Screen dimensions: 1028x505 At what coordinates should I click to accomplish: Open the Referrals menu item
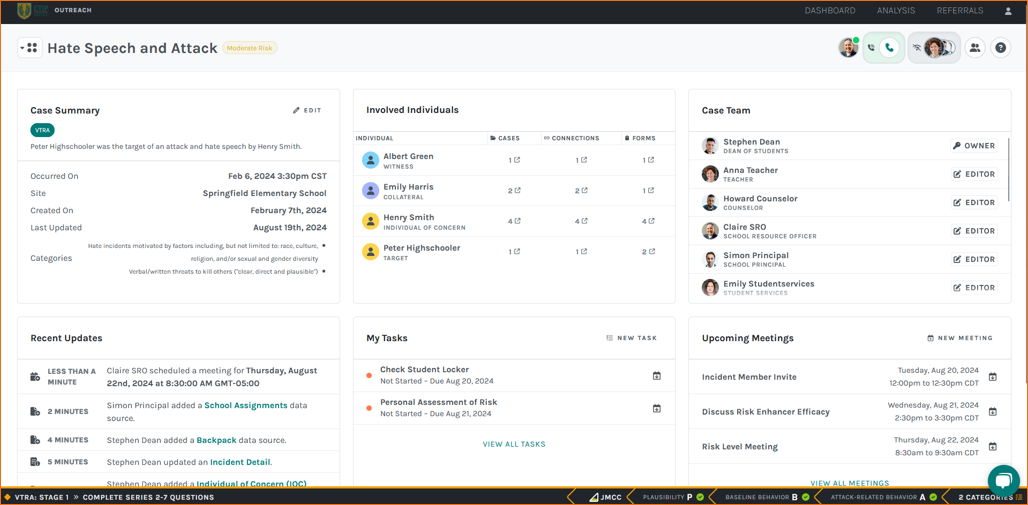959,11
